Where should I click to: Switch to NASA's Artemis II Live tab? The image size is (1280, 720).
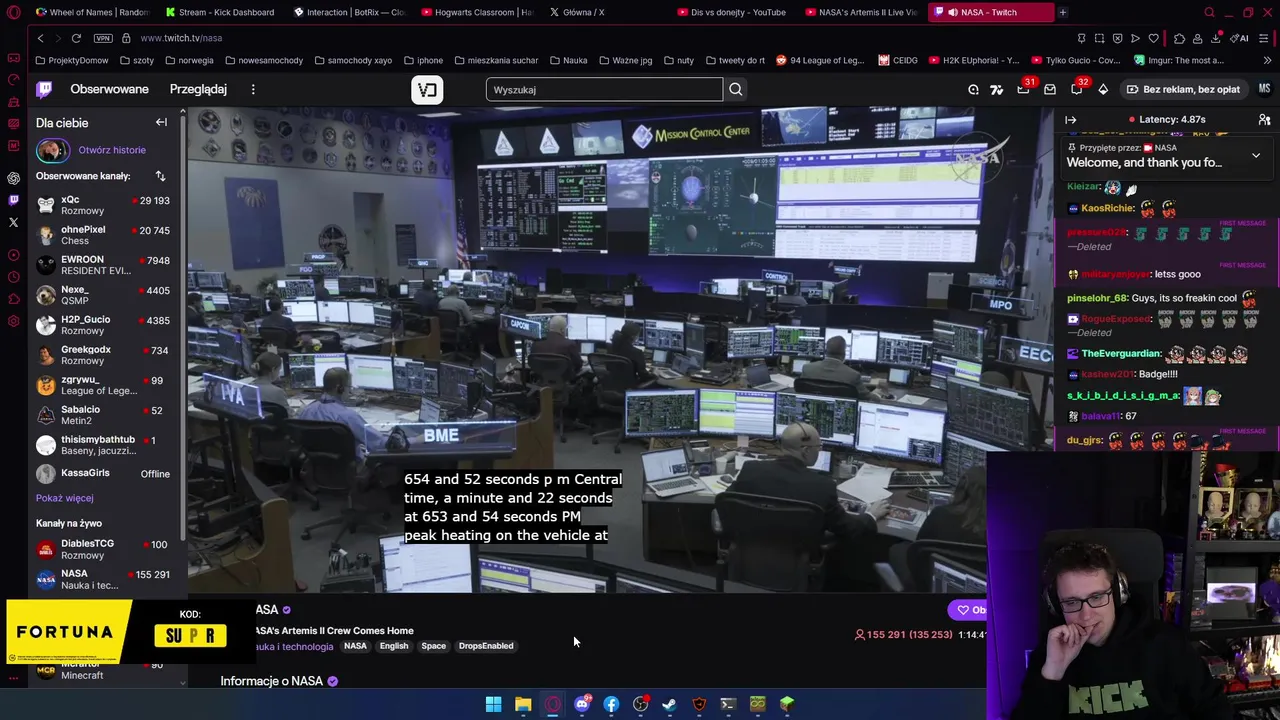coord(860,12)
